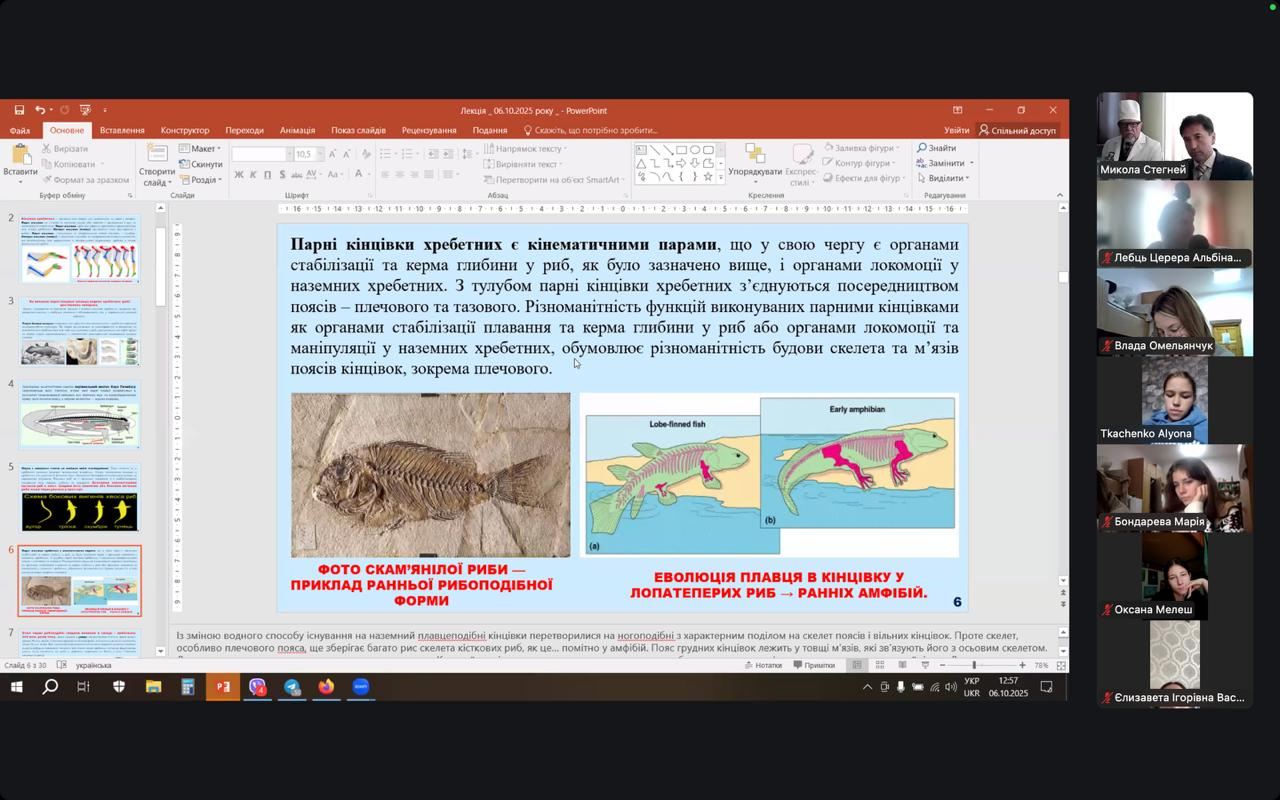The width and height of the screenshot is (1280, 800).
Task: Click the Упорядкувати (Arrange) icon
Action: (755, 154)
